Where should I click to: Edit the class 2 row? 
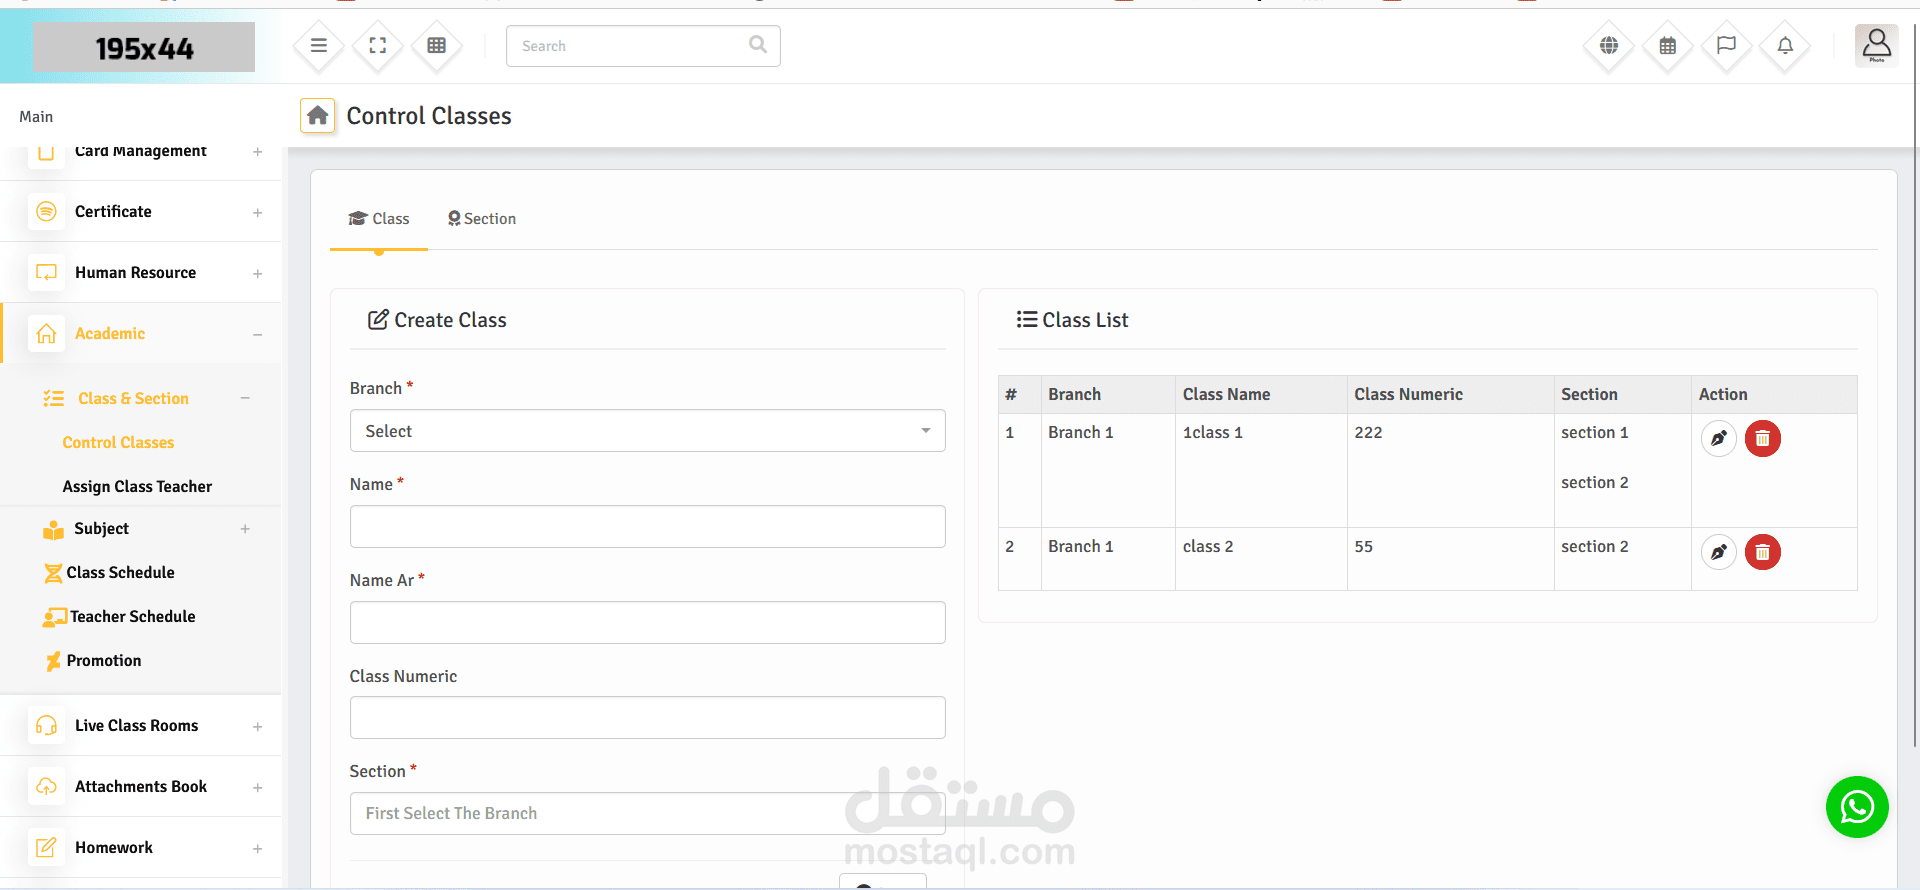(x=1719, y=552)
